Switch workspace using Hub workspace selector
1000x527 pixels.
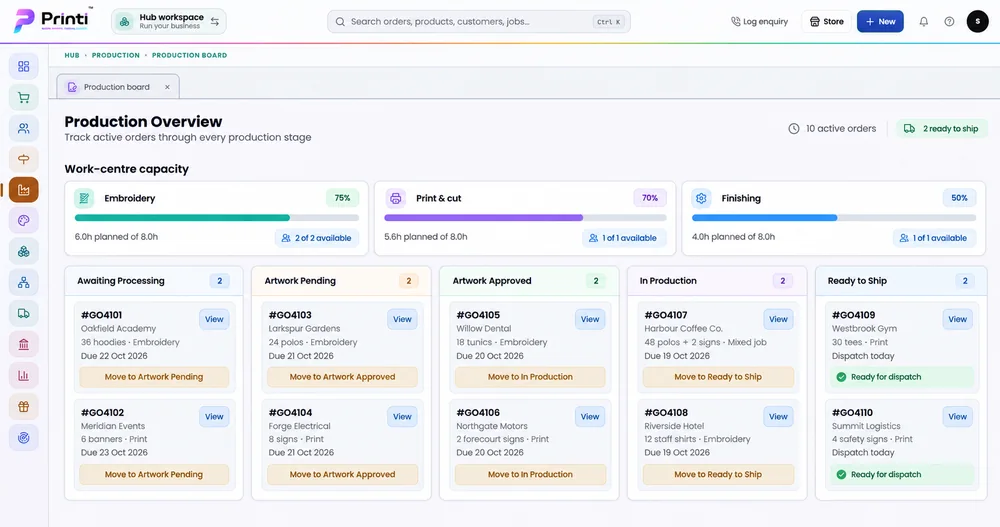(x=168, y=22)
